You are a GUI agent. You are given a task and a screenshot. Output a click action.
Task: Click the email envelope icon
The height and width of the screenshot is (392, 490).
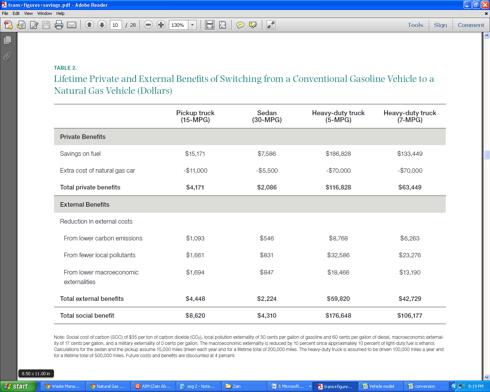pyautogui.click(x=72, y=25)
